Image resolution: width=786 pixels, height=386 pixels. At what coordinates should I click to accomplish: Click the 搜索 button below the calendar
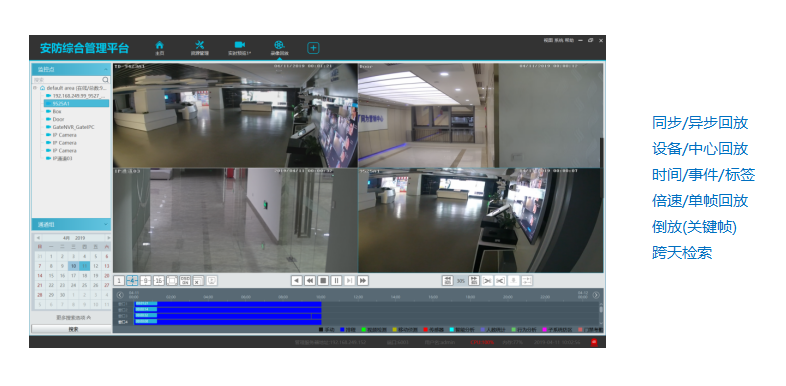71,329
